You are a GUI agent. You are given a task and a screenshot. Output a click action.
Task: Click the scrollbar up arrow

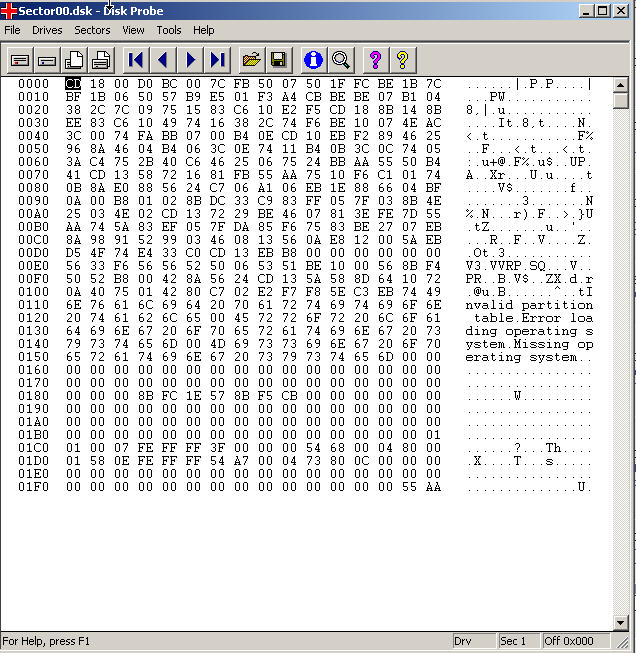621,85
